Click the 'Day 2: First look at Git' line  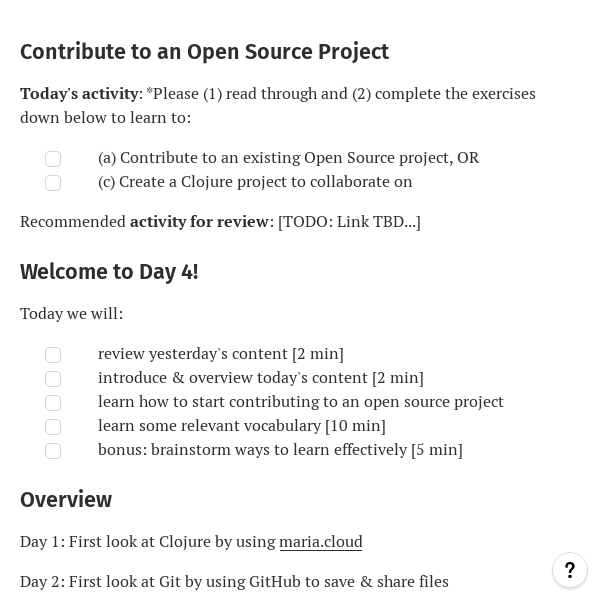click(x=234, y=581)
